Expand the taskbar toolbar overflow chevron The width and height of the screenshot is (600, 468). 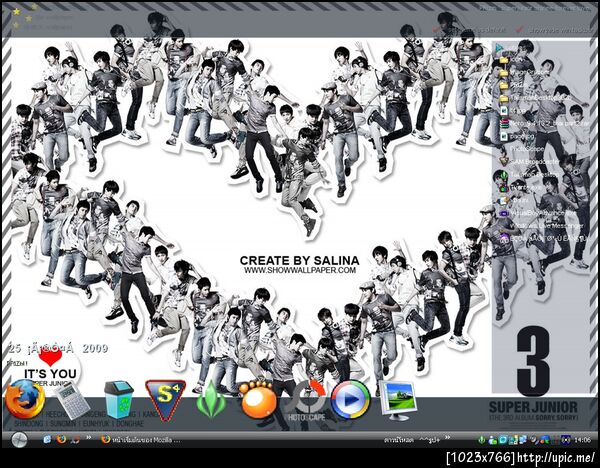447,438
